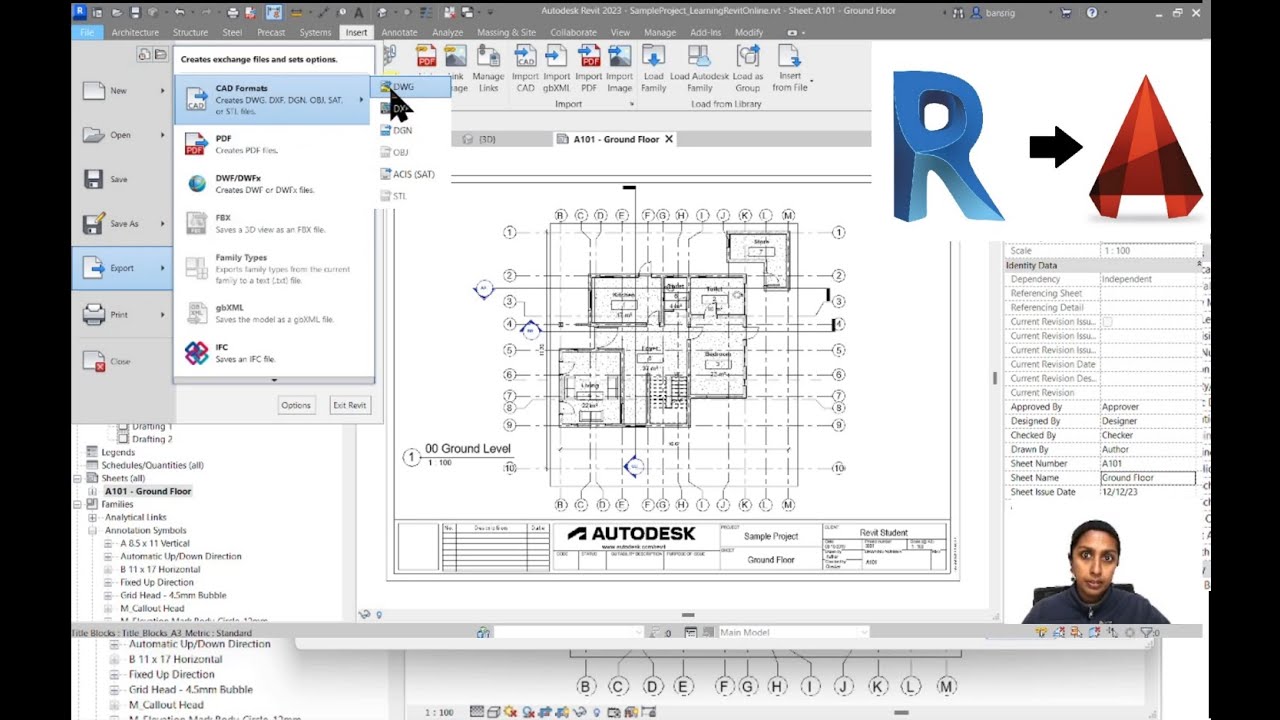1280x720 pixels.
Task: Choose PDF export option
Action: tap(272, 144)
